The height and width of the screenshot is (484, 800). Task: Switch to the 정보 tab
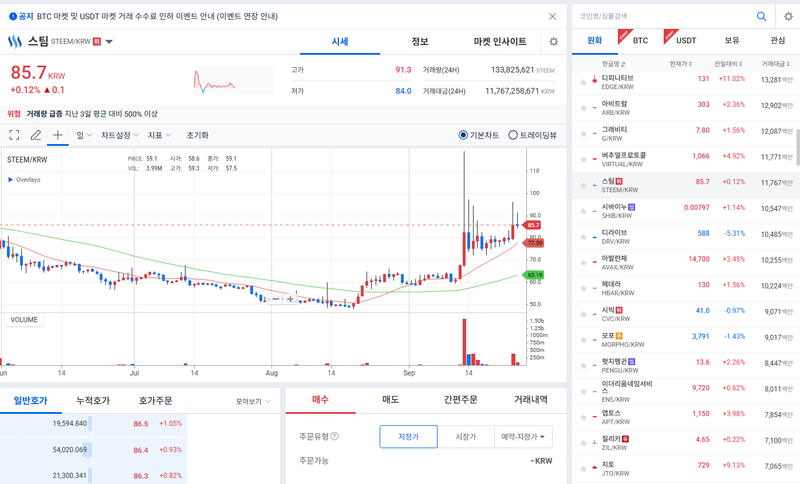click(x=420, y=42)
